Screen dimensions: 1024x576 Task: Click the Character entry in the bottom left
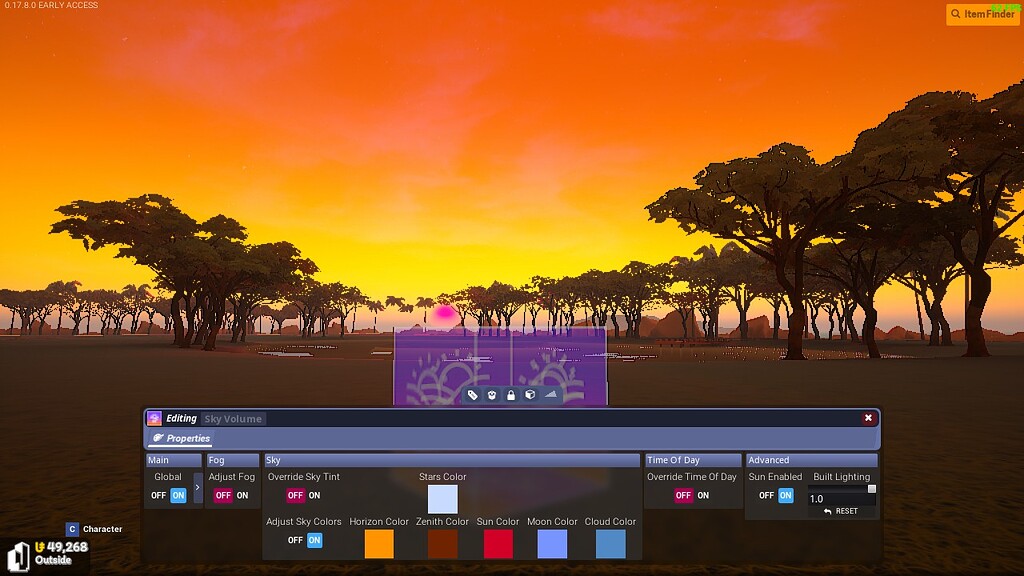tap(97, 528)
